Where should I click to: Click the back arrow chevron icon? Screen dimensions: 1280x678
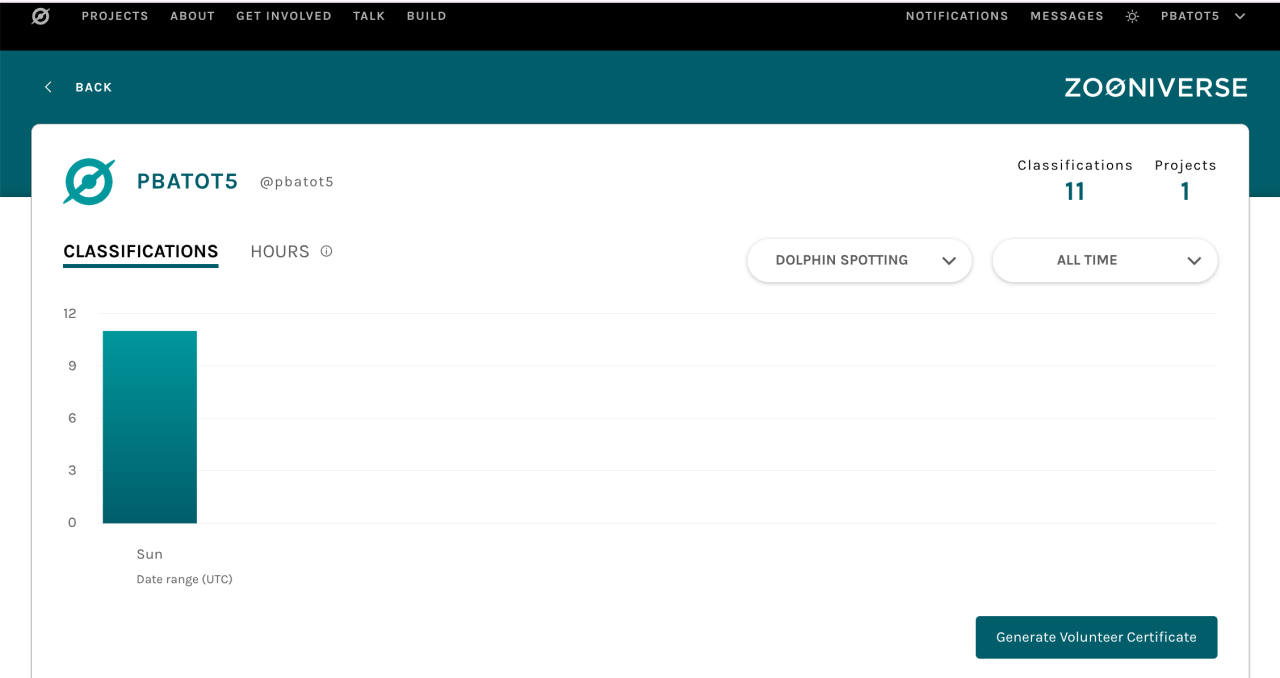tap(48, 87)
